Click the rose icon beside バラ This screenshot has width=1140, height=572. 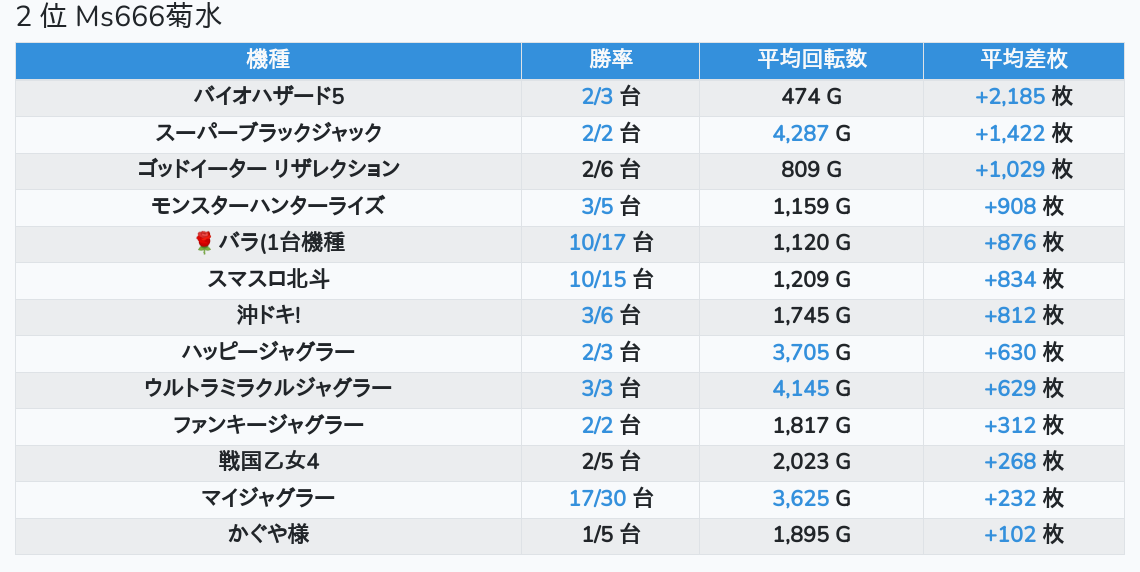click(x=204, y=242)
